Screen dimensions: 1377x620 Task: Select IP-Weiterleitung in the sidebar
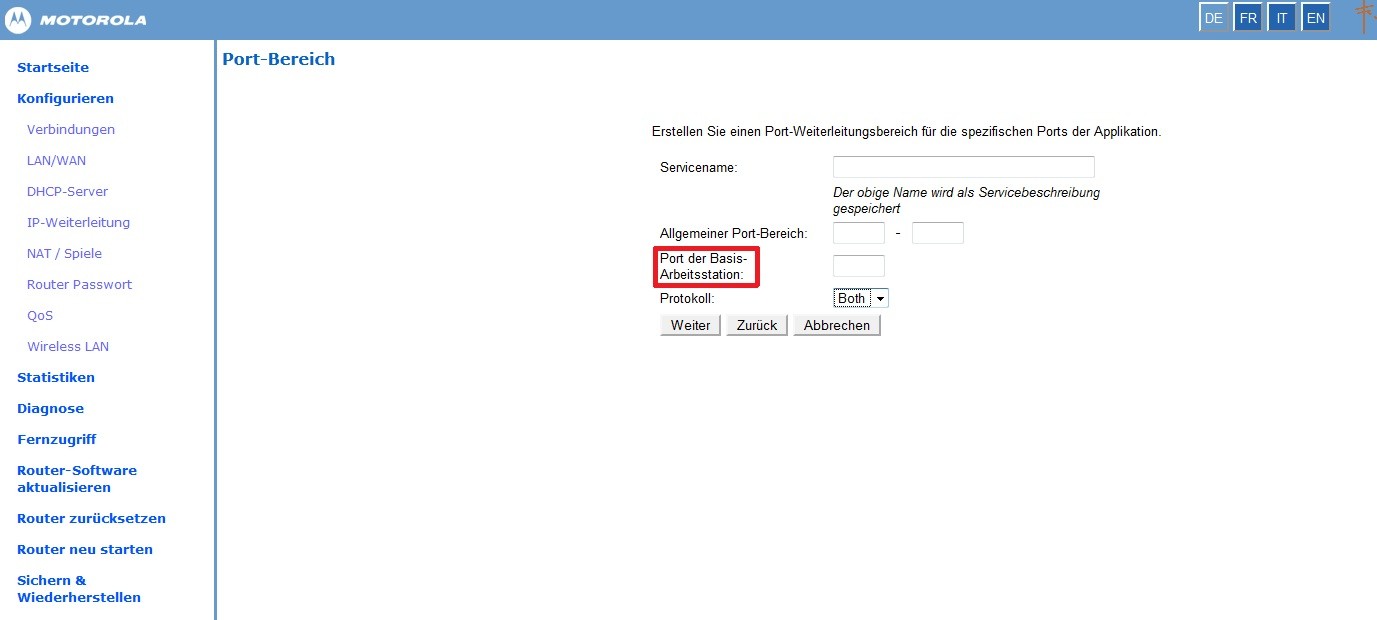(78, 222)
